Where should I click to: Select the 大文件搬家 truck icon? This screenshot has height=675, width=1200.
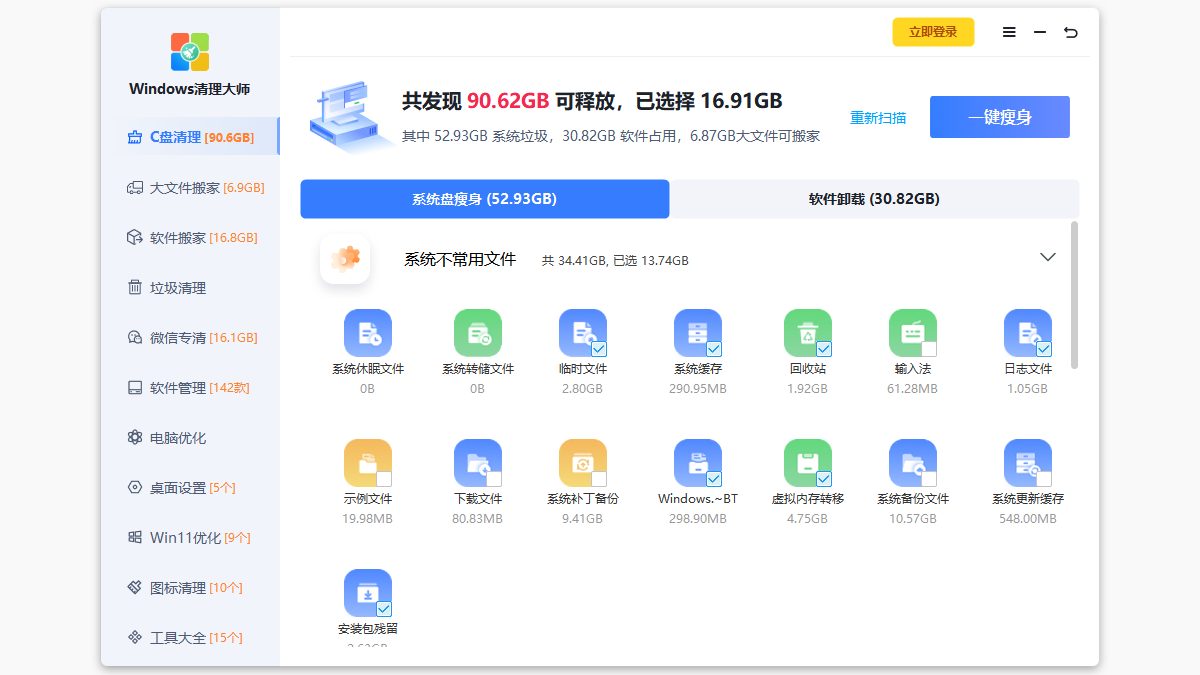click(135, 188)
